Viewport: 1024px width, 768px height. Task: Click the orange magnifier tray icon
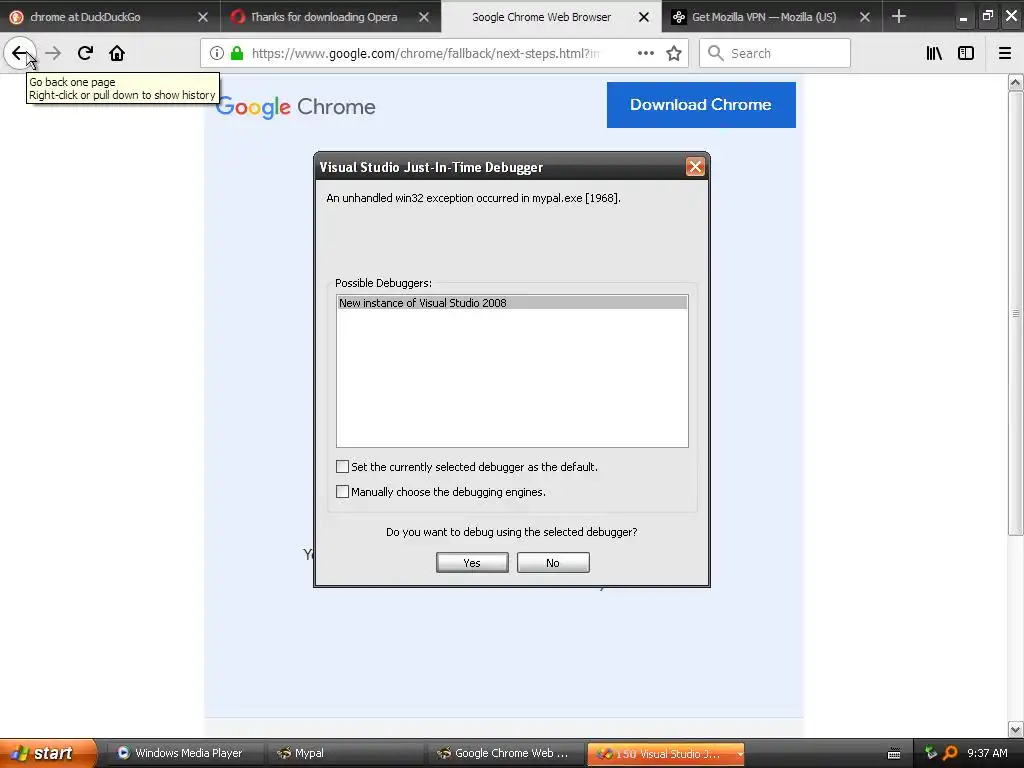pyautogui.click(x=950, y=753)
